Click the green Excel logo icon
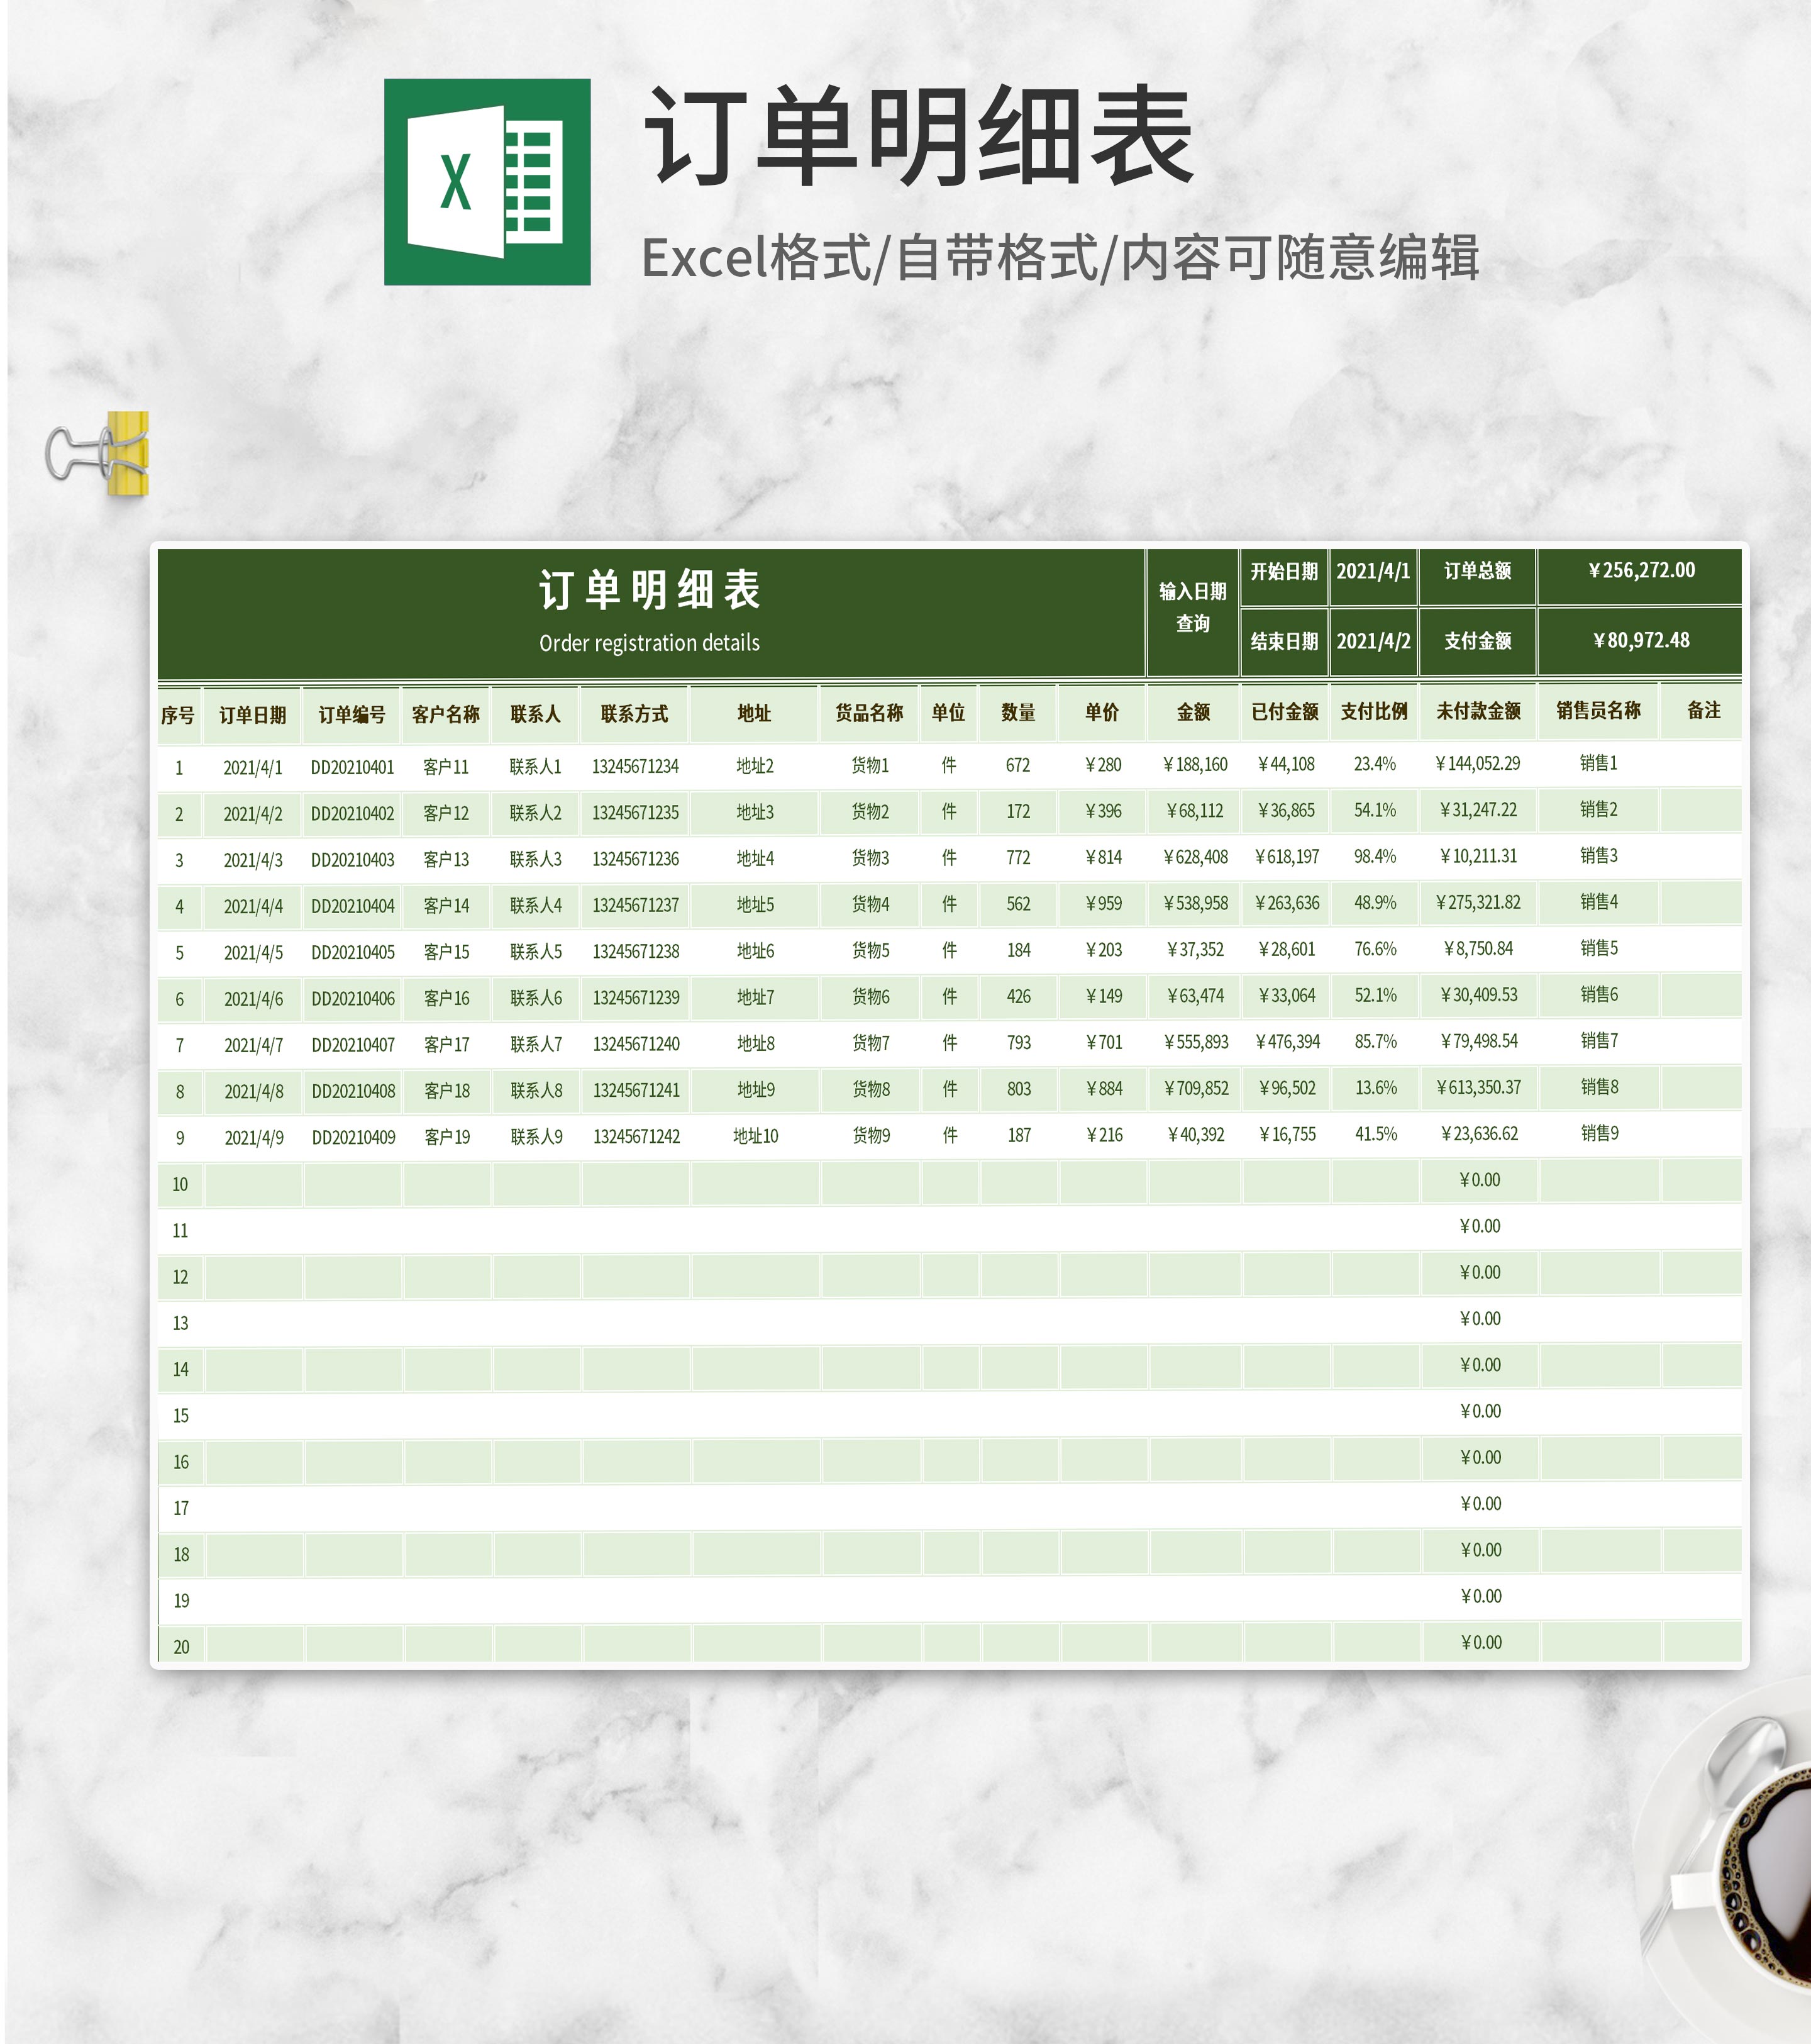 coord(487,182)
